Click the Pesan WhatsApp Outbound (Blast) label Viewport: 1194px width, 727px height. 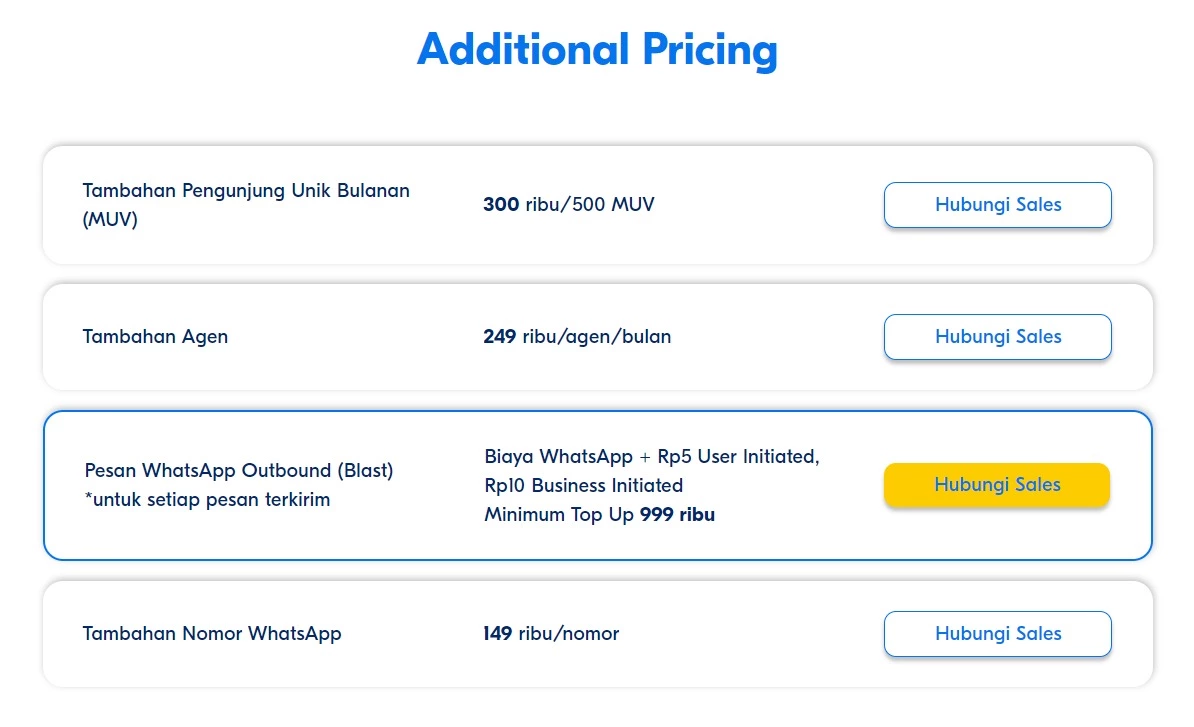pyautogui.click(x=239, y=470)
